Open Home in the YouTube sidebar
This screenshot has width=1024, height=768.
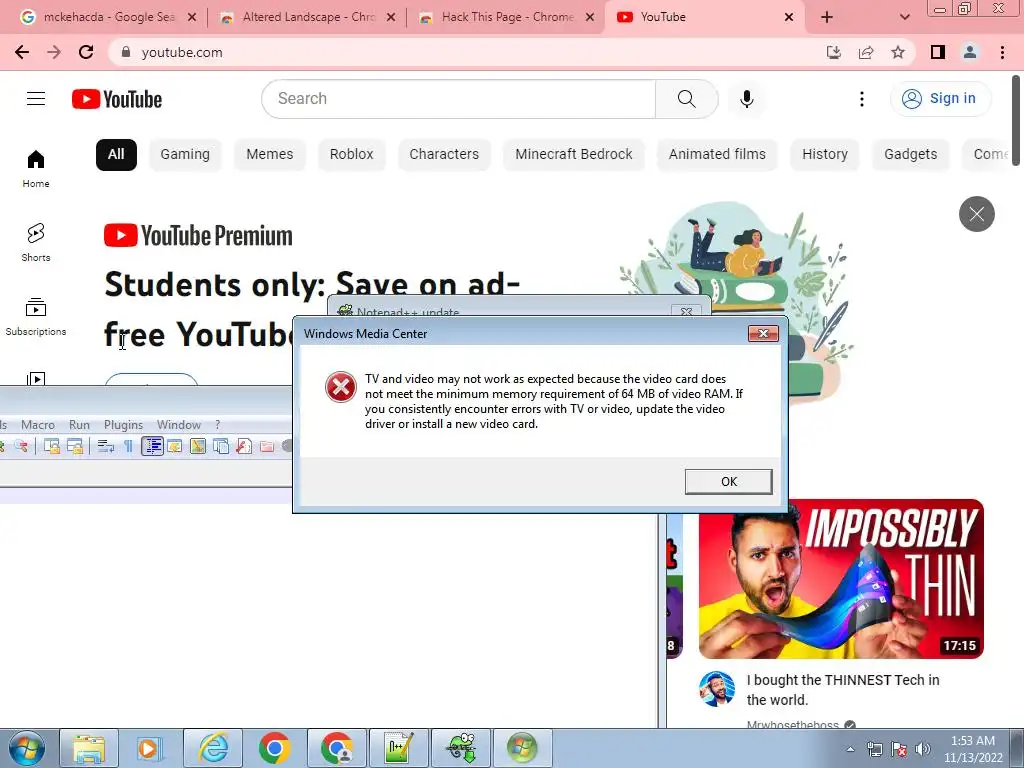pyautogui.click(x=36, y=168)
